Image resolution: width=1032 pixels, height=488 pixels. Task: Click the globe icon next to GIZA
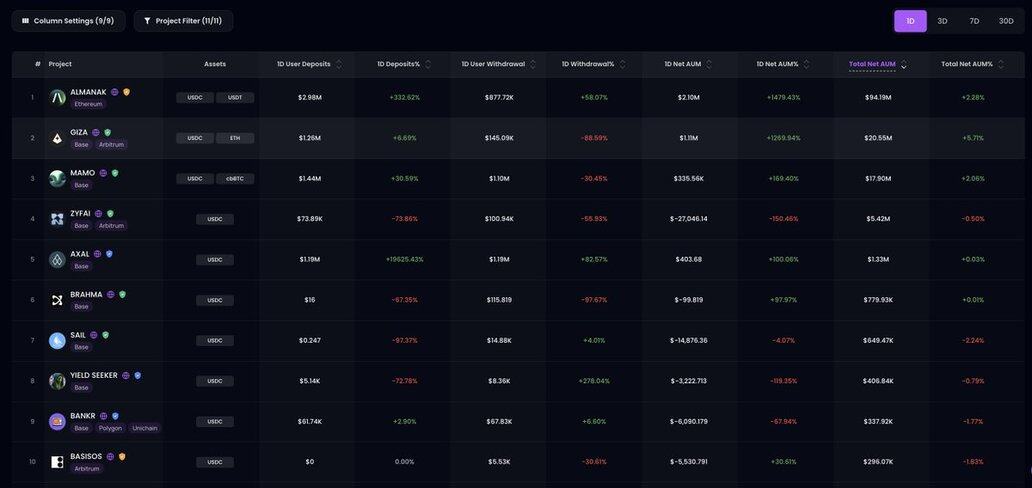[x=96, y=132]
